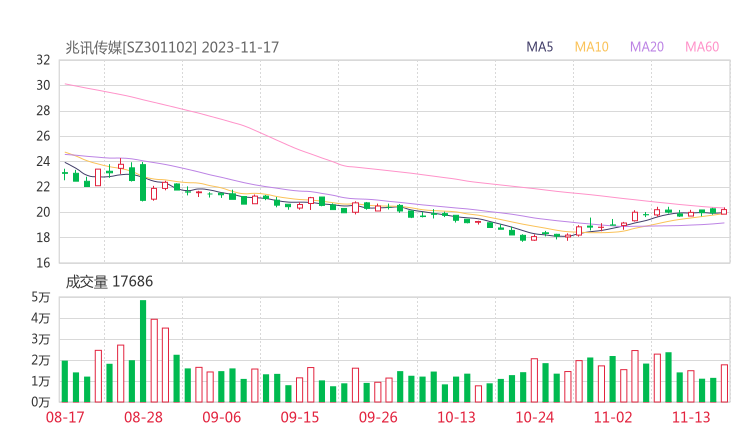Image resolution: width=740 pixels, height=440 pixels.
Task: Click the 11-02 date label
Action: coord(613,417)
